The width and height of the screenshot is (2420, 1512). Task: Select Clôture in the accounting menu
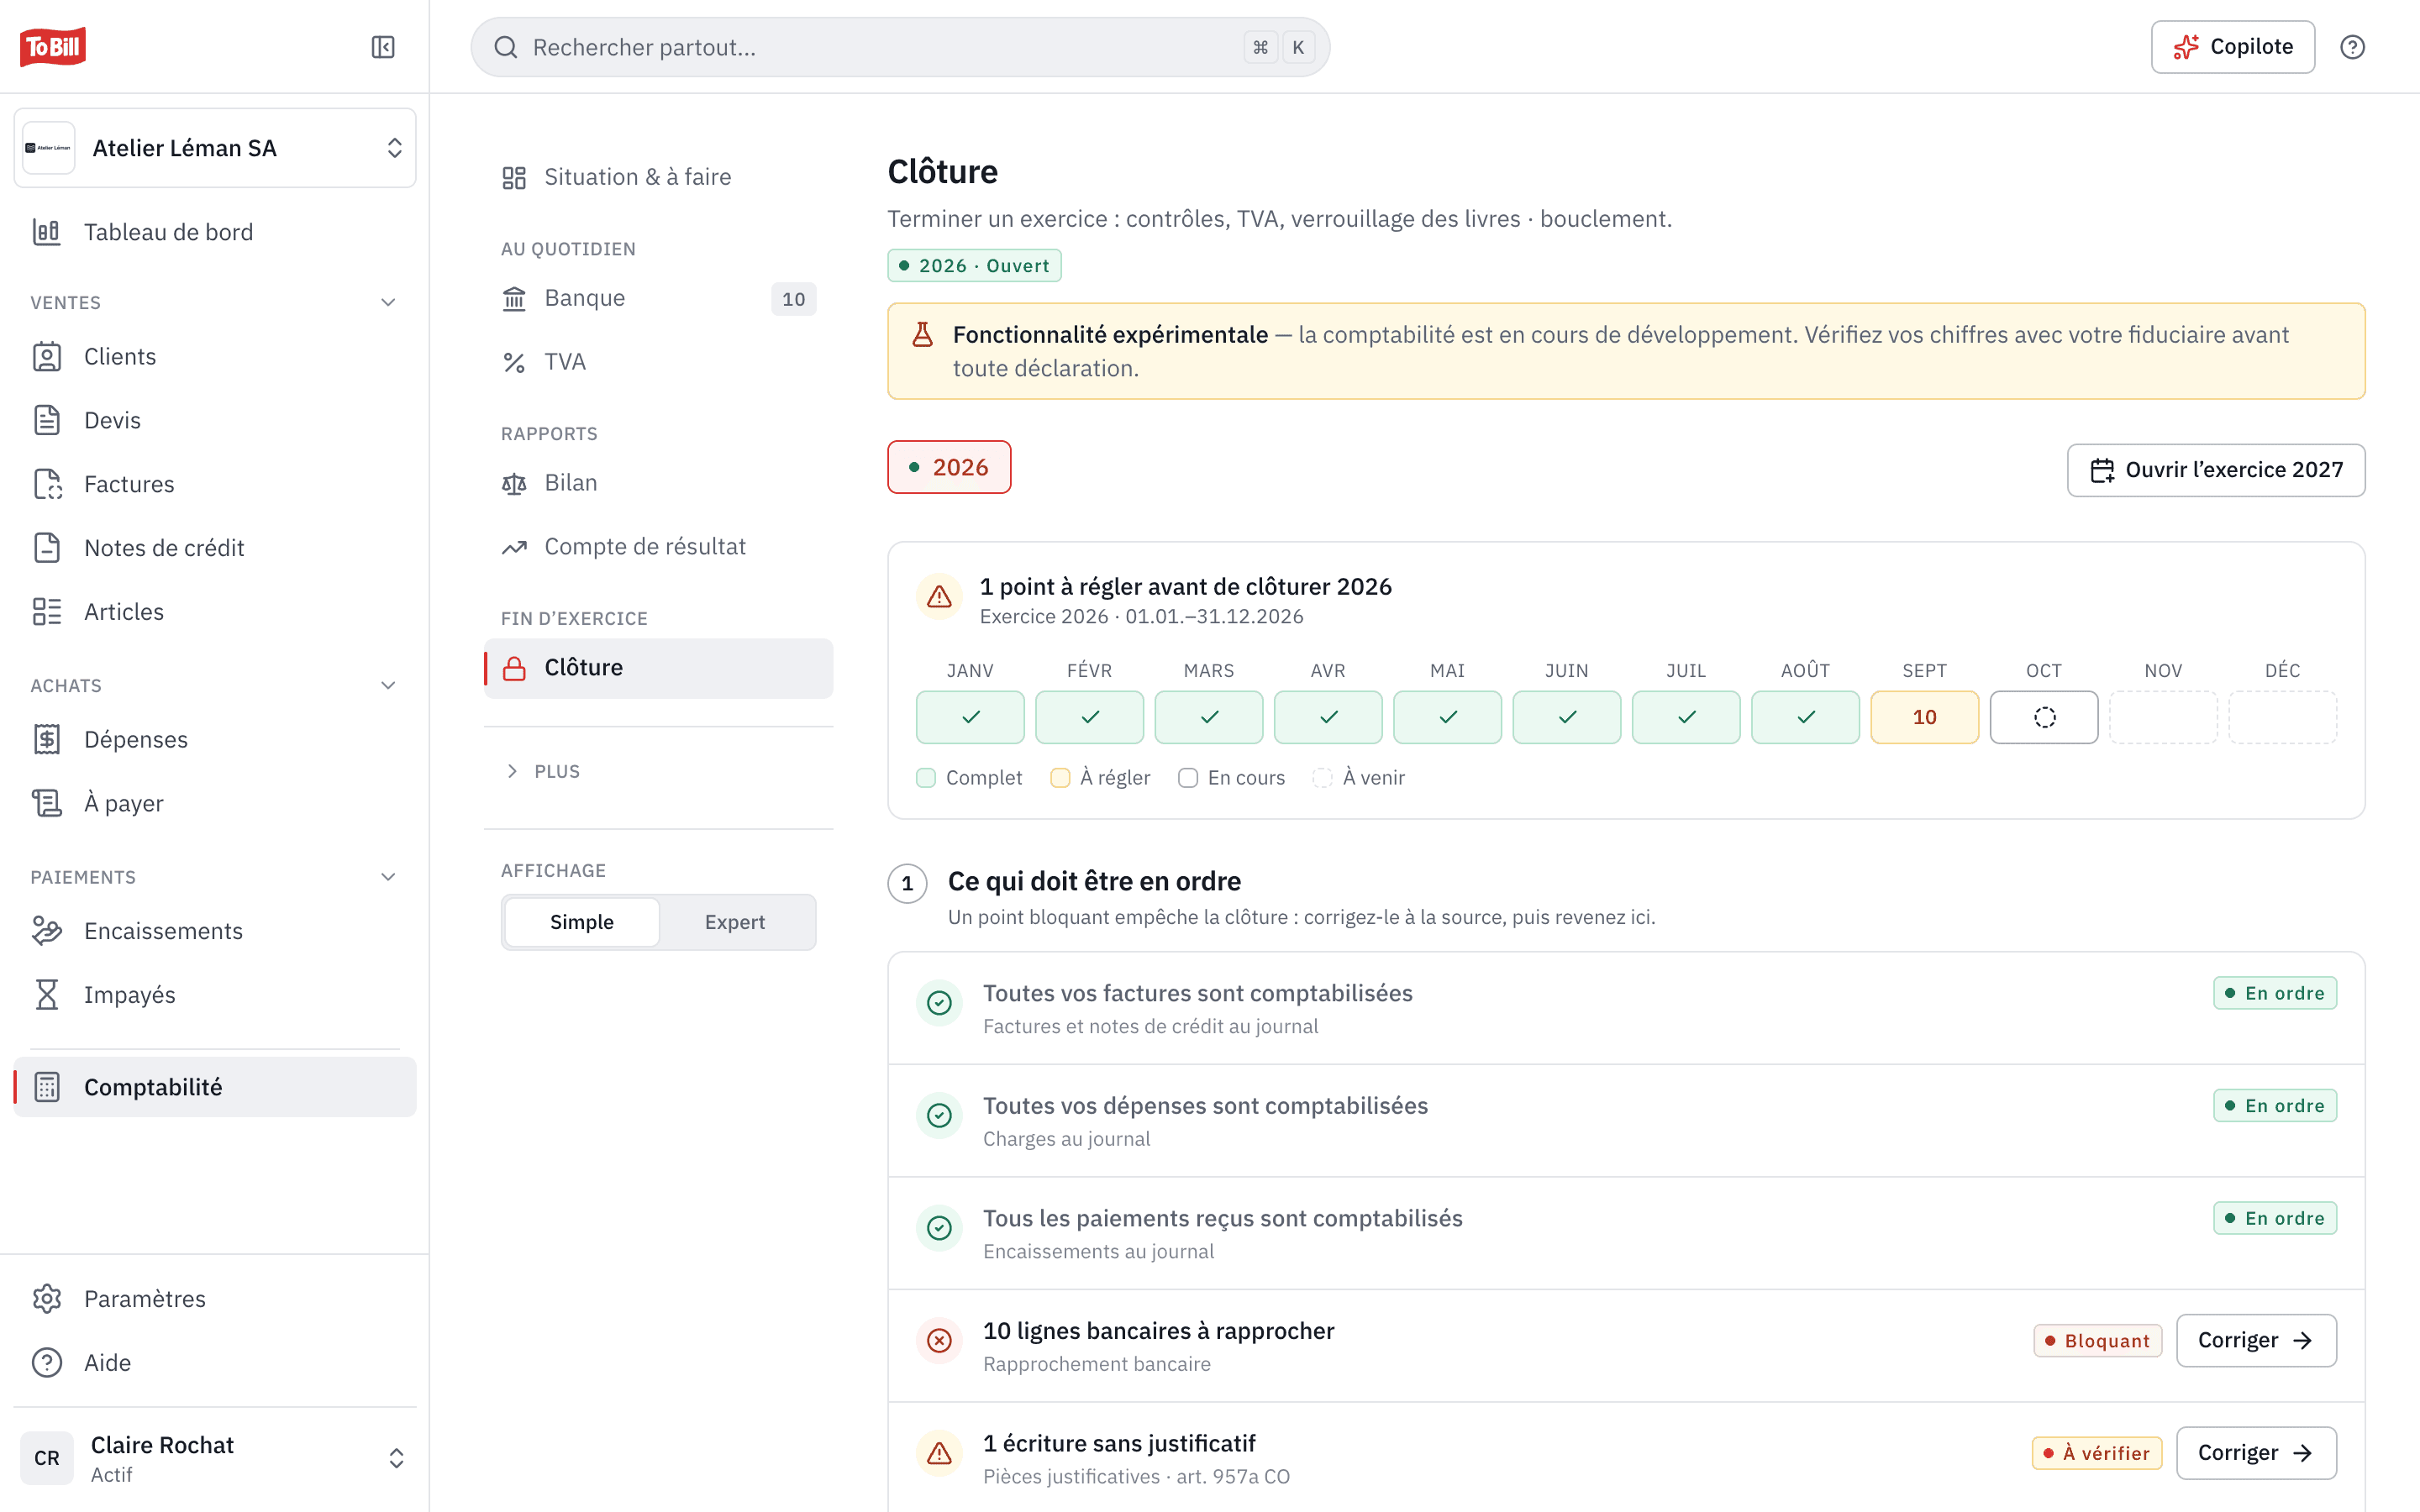tap(658, 668)
